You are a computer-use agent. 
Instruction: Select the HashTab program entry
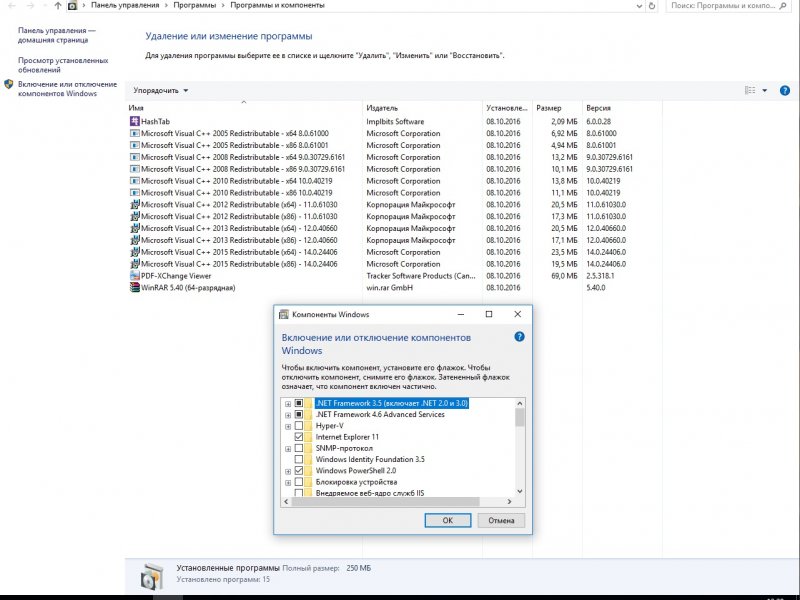pos(155,121)
